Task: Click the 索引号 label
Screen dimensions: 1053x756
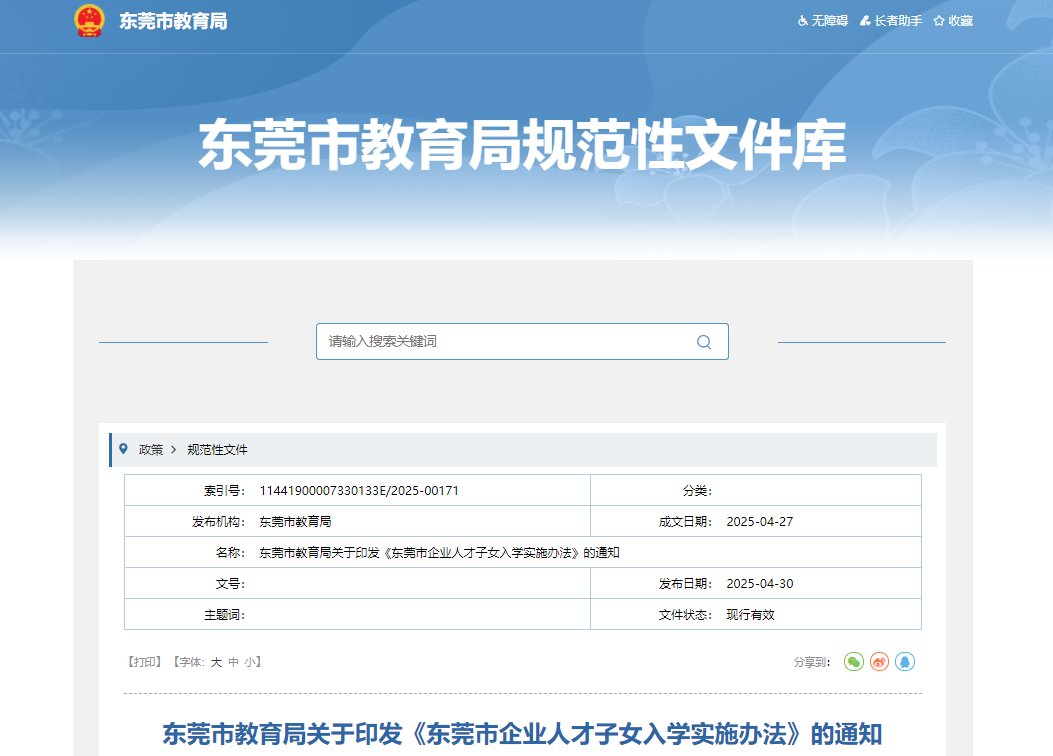Action: [x=224, y=491]
